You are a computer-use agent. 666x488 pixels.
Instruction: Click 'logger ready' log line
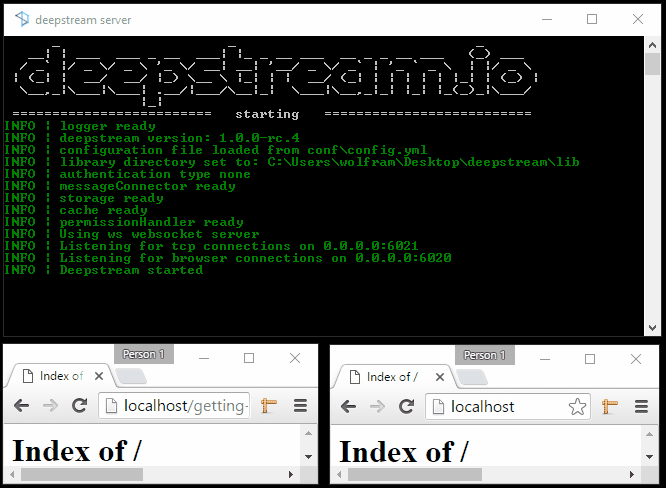pos(107,126)
